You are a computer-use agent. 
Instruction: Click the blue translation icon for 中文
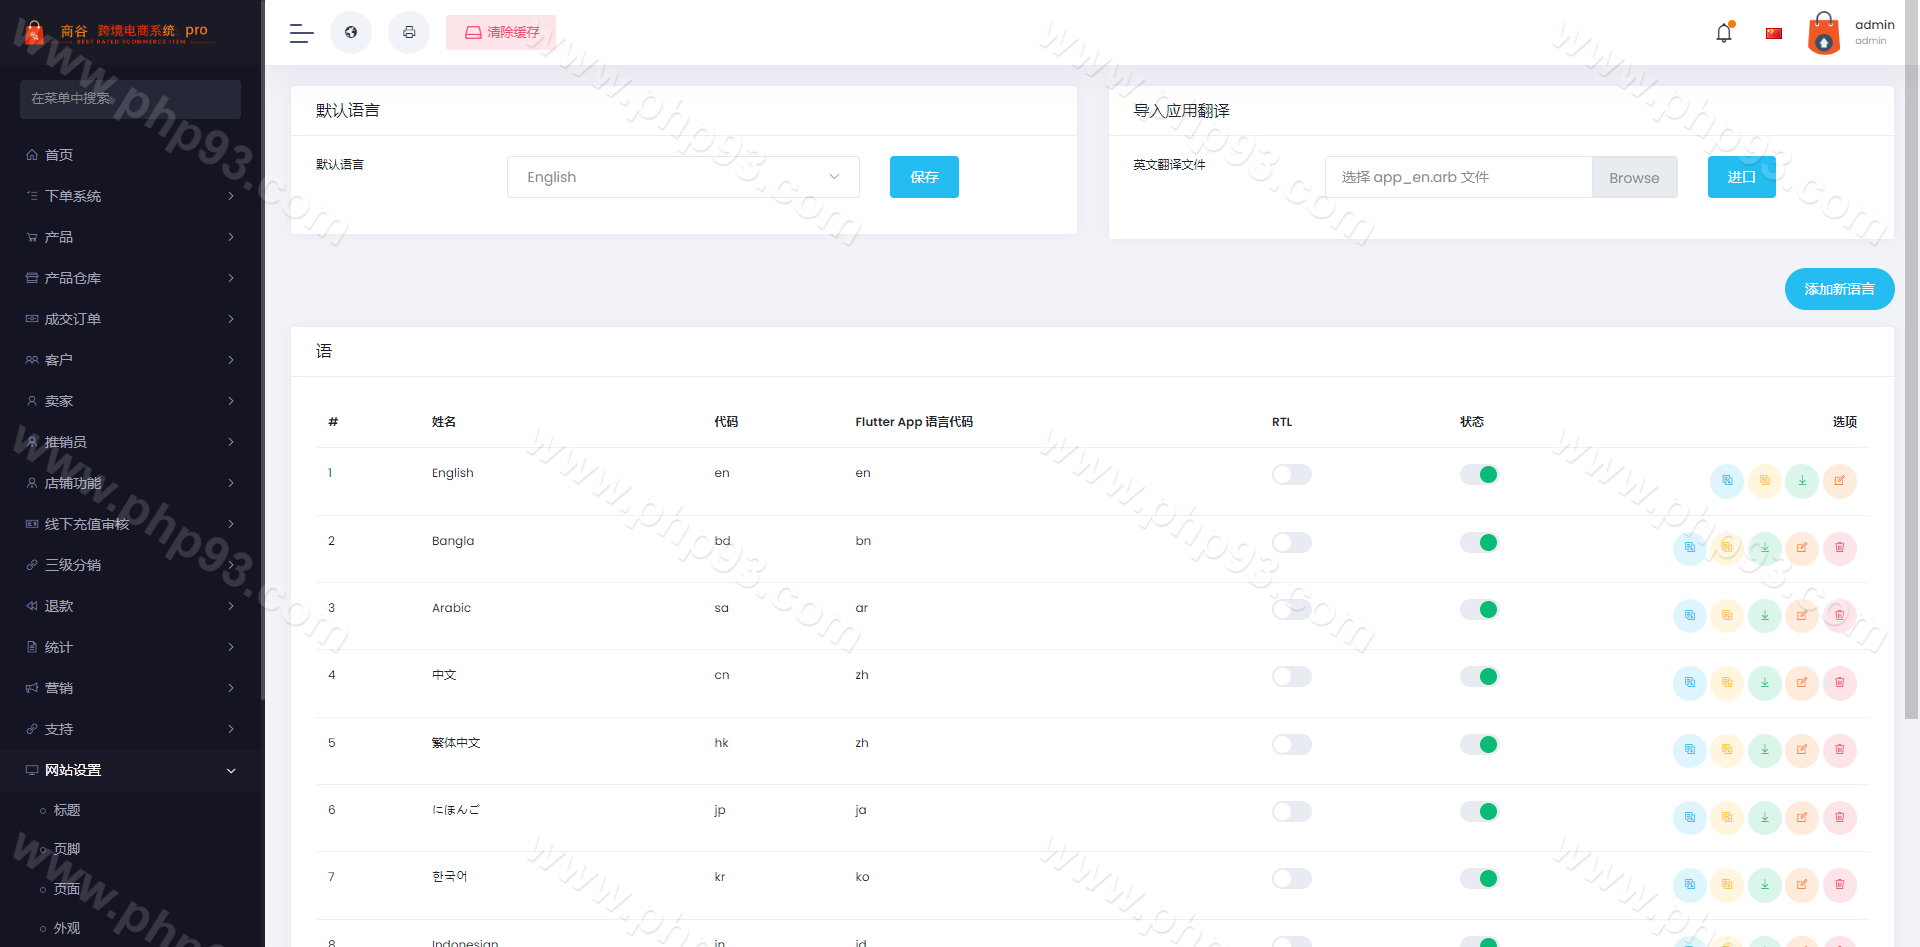(1690, 683)
